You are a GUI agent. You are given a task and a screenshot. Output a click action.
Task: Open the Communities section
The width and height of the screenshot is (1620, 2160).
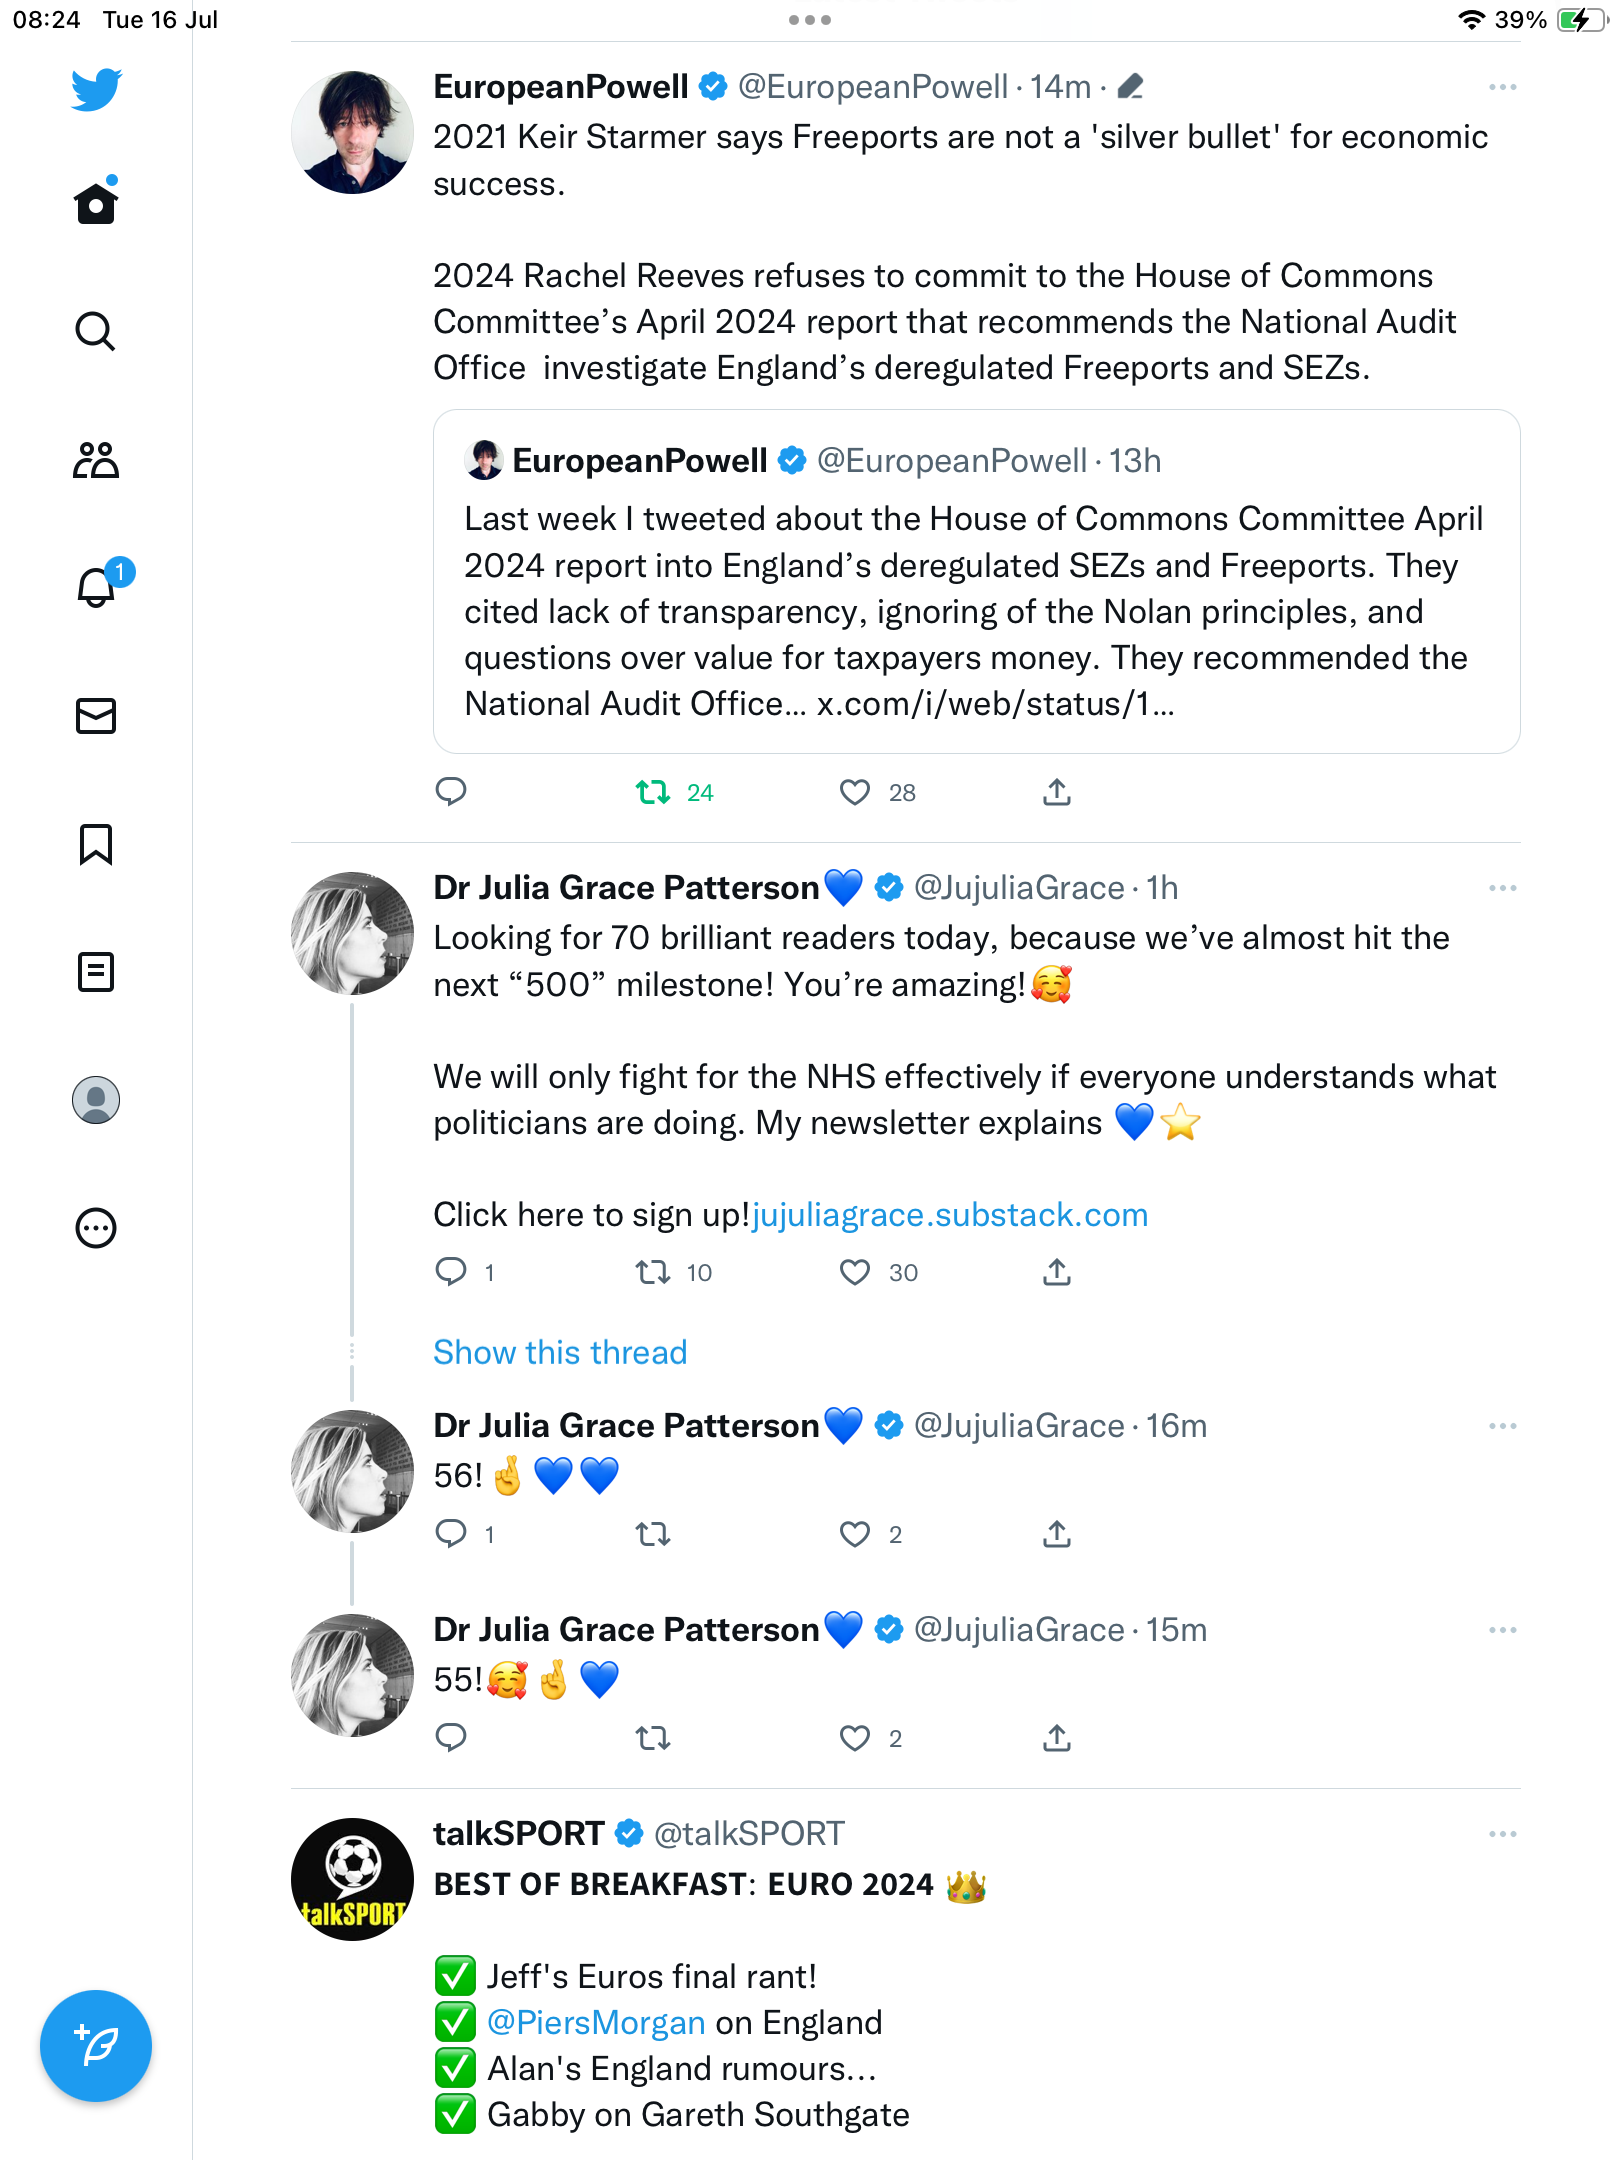pos(96,460)
